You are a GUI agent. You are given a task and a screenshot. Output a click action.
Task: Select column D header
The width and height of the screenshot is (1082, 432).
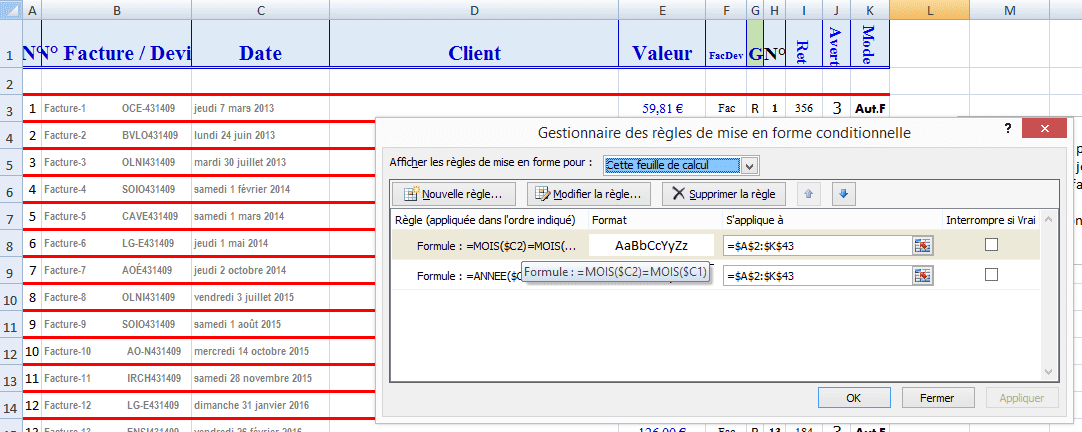474,9
